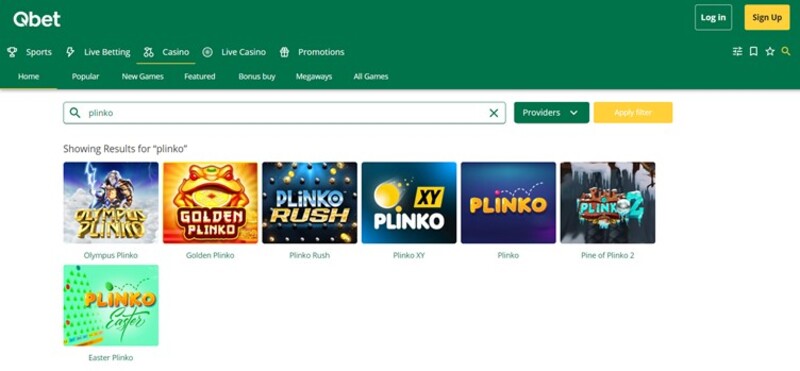This screenshot has width=800, height=371.
Task: Click the "Plinko" title under purple thumbnail
Action: pos(508,255)
